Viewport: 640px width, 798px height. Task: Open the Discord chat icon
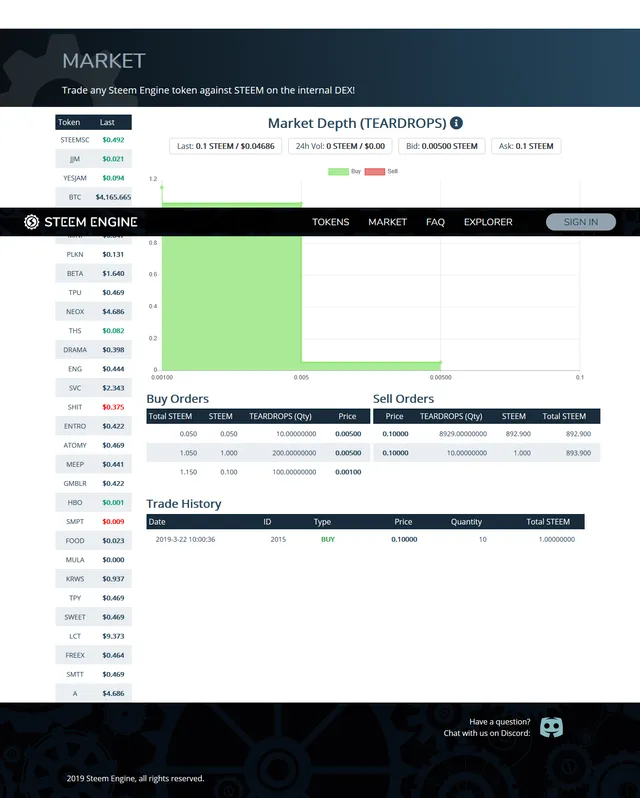click(x=551, y=727)
